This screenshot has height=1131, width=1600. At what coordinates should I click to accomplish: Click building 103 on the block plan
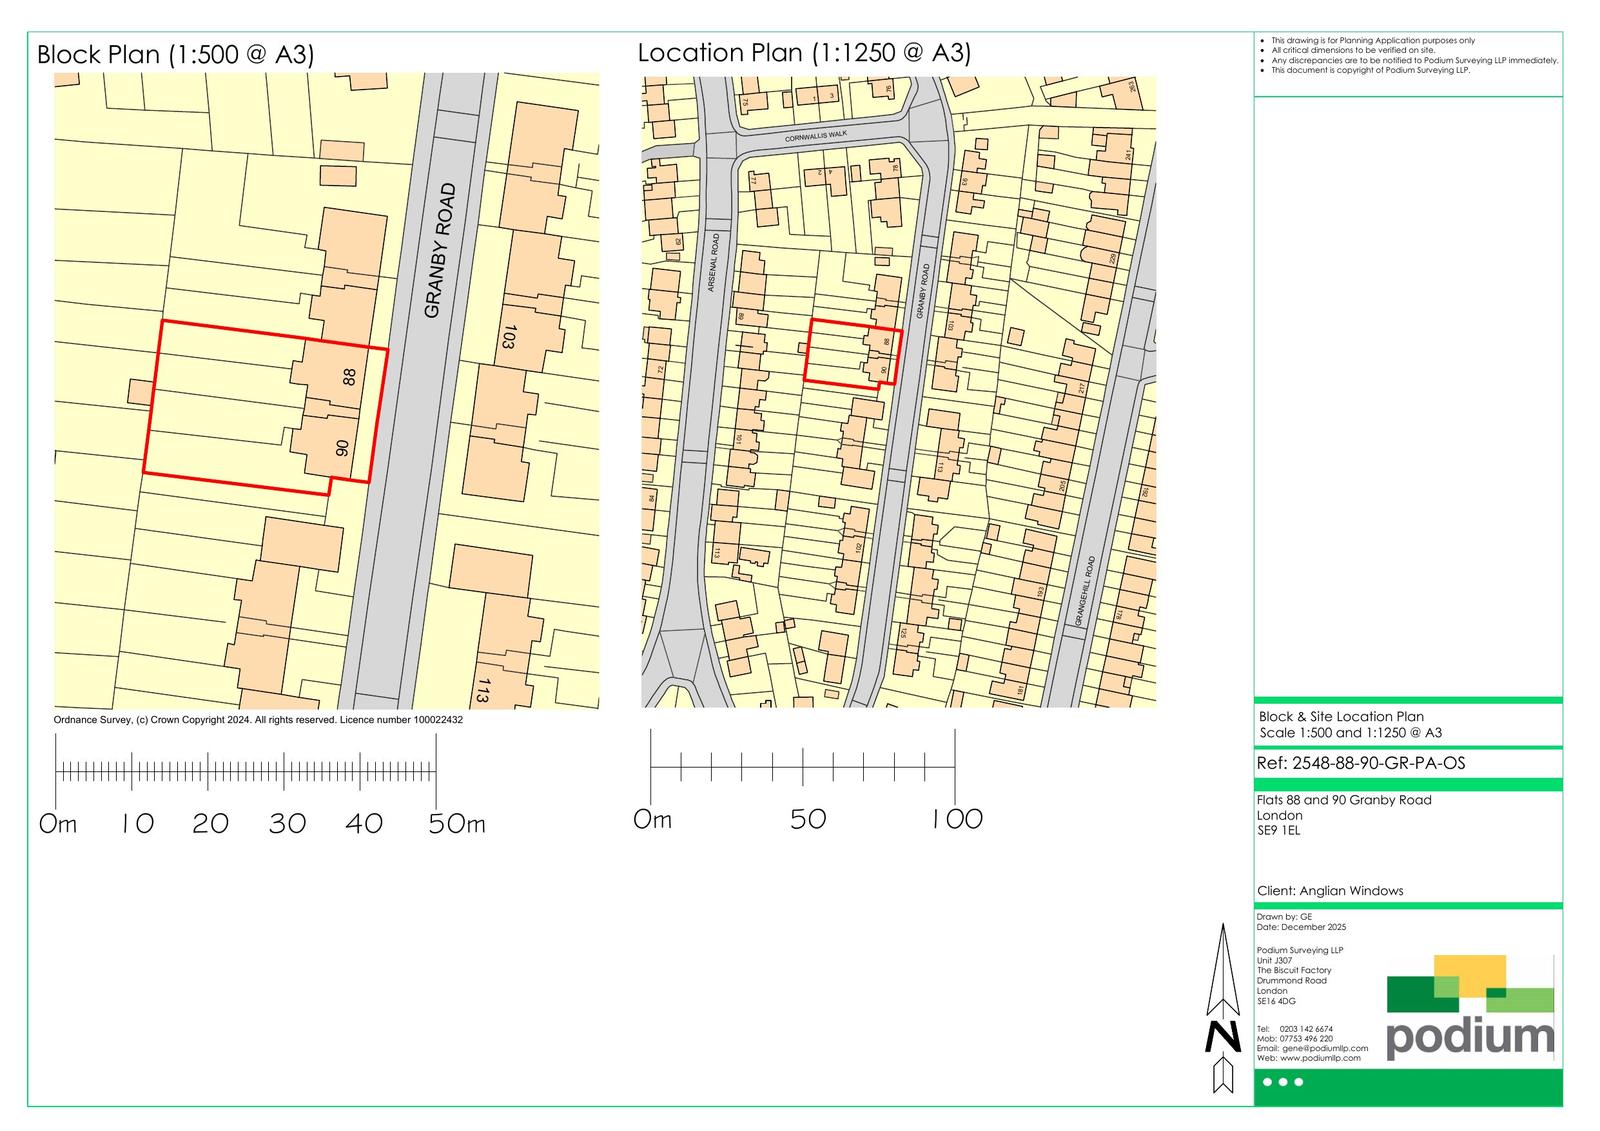(508, 337)
